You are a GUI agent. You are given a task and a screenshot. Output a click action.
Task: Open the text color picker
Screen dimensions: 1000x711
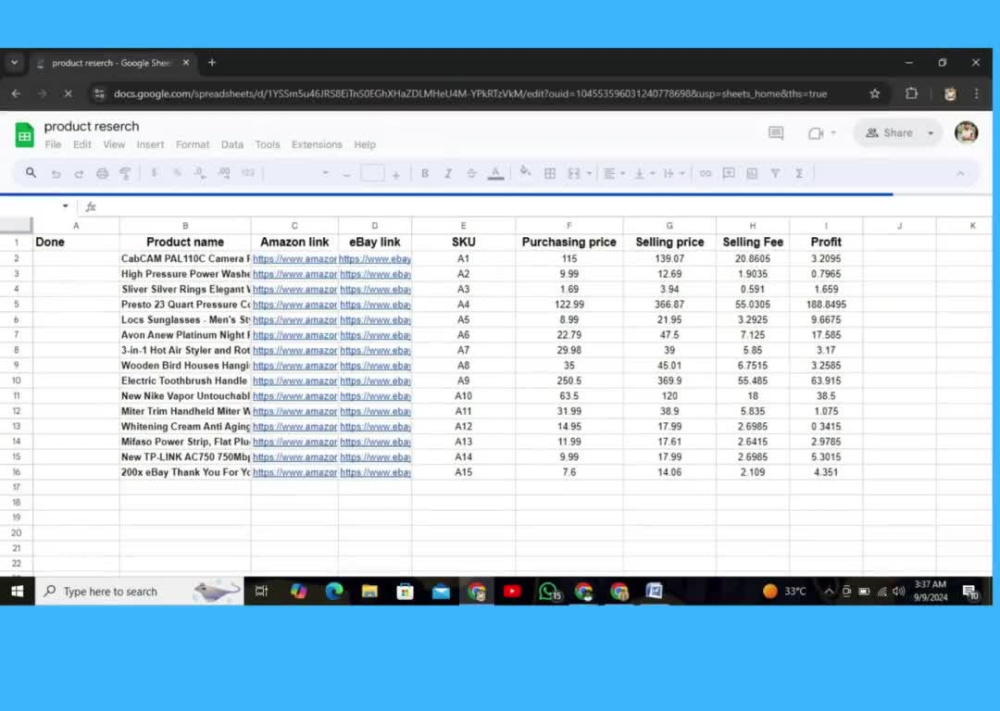click(496, 173)
